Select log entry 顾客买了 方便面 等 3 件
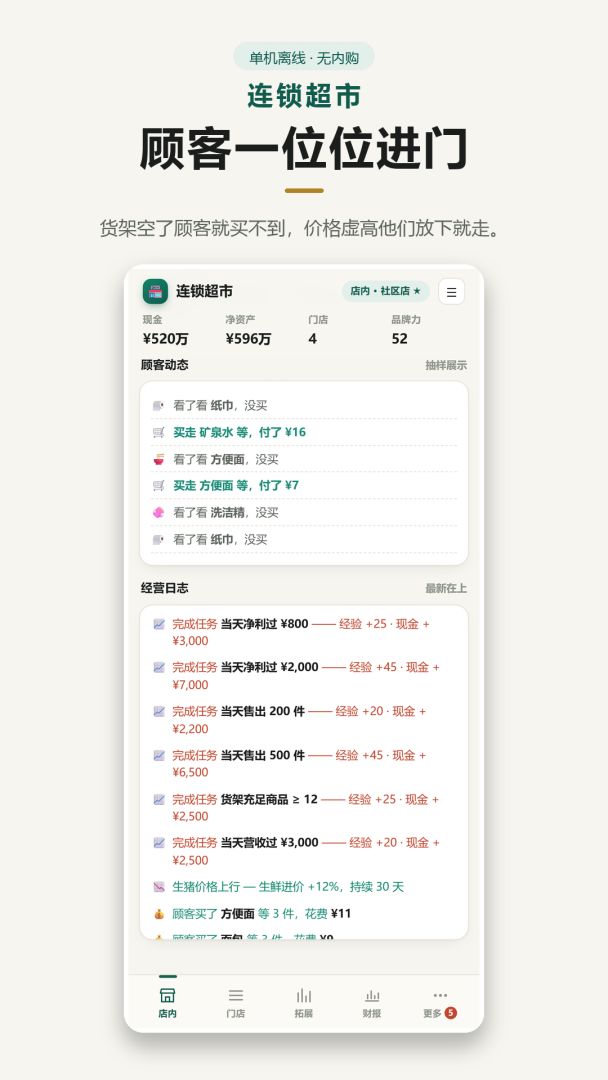This screenshot has height=1080, width=608. coord(304,914)
